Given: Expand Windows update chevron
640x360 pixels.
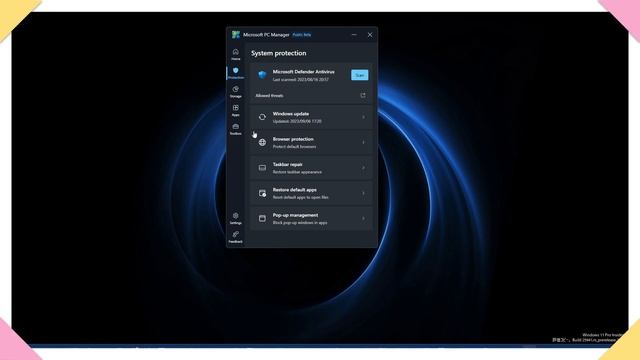Looking at the screenshot, I should 363,117.
